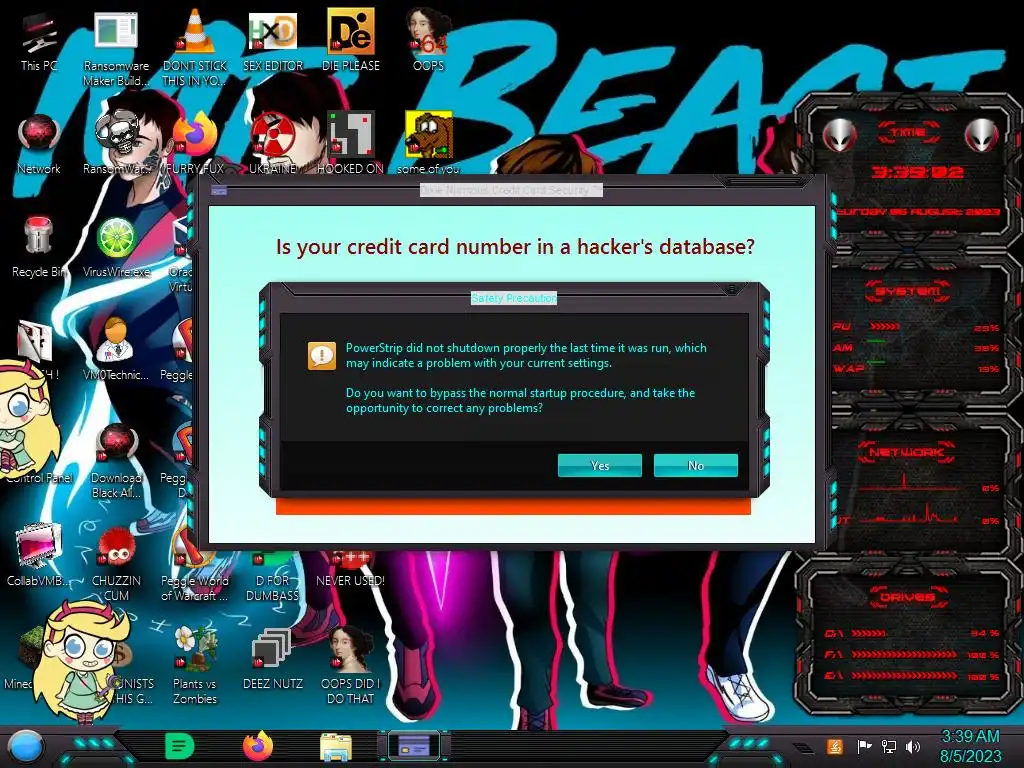The width and height of the screenshot is (1024, 768).
Task: Select the VirusWire.exe lime icon
Action: 116,248
